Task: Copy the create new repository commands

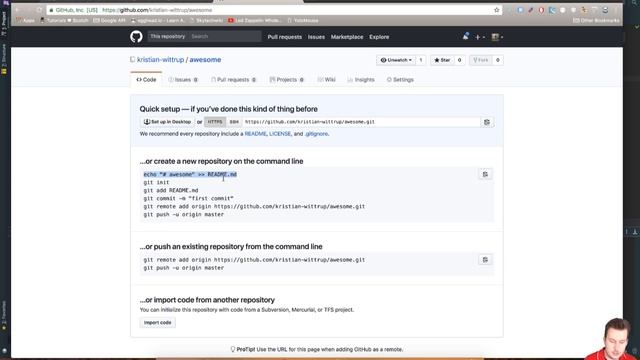Action: click(x=485, y=174)
